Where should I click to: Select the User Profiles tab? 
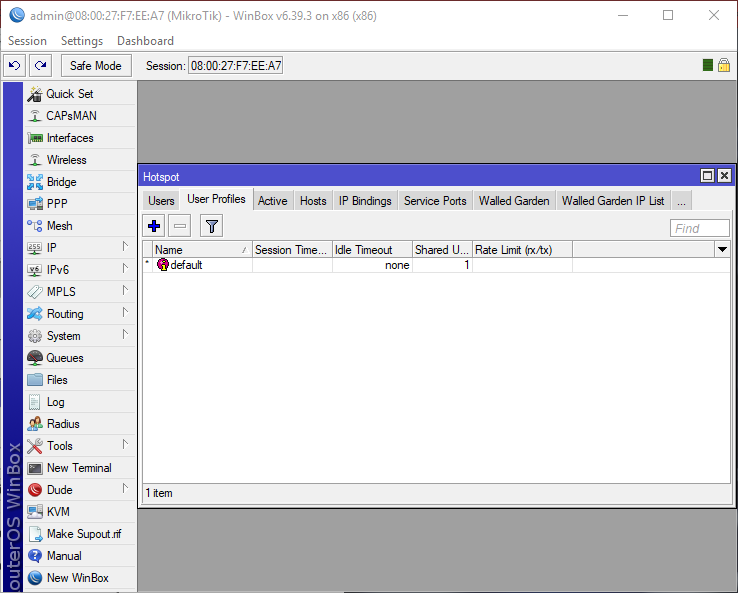tap(217, 199)
